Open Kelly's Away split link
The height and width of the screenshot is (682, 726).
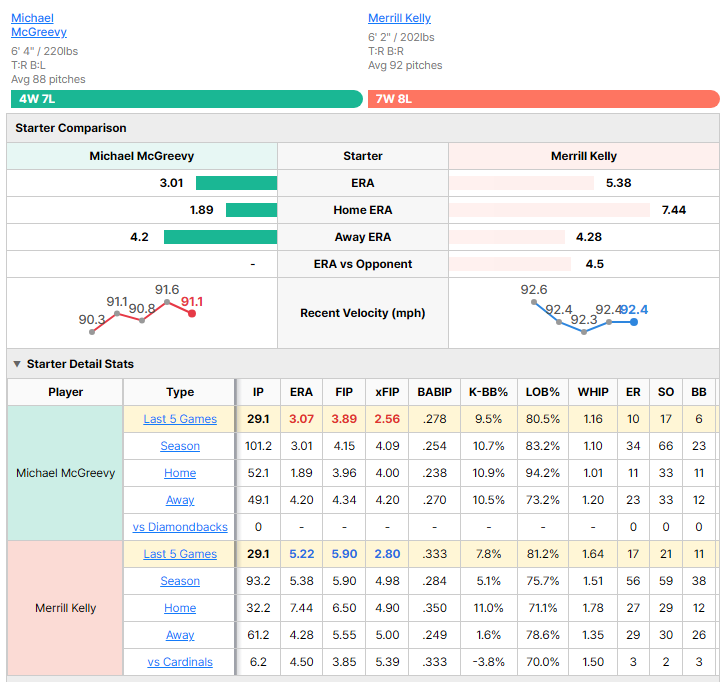180,635
